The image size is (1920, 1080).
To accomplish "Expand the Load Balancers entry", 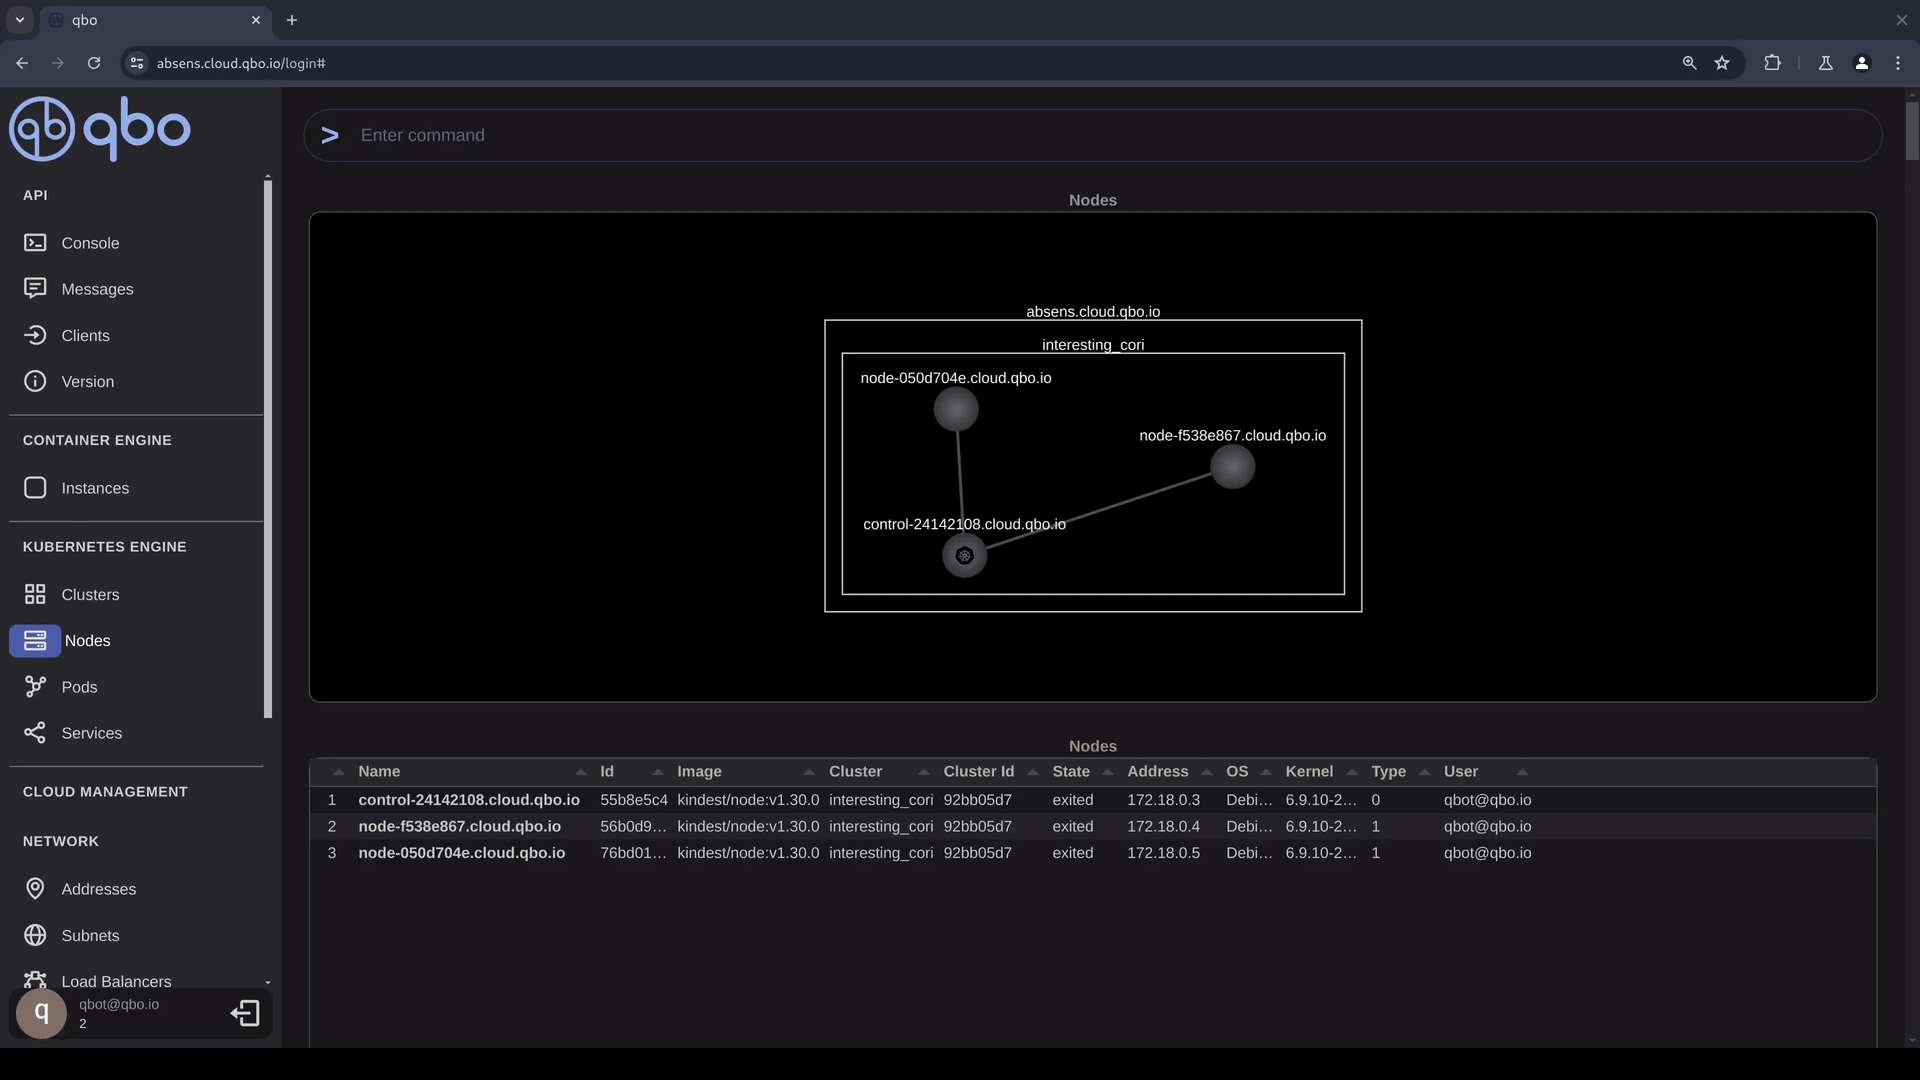I will click(268, 981).
